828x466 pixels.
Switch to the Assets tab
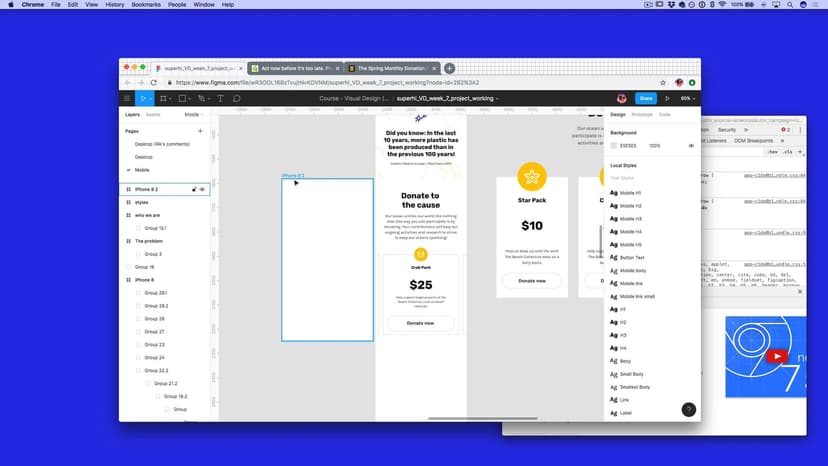tap(154, 115)
